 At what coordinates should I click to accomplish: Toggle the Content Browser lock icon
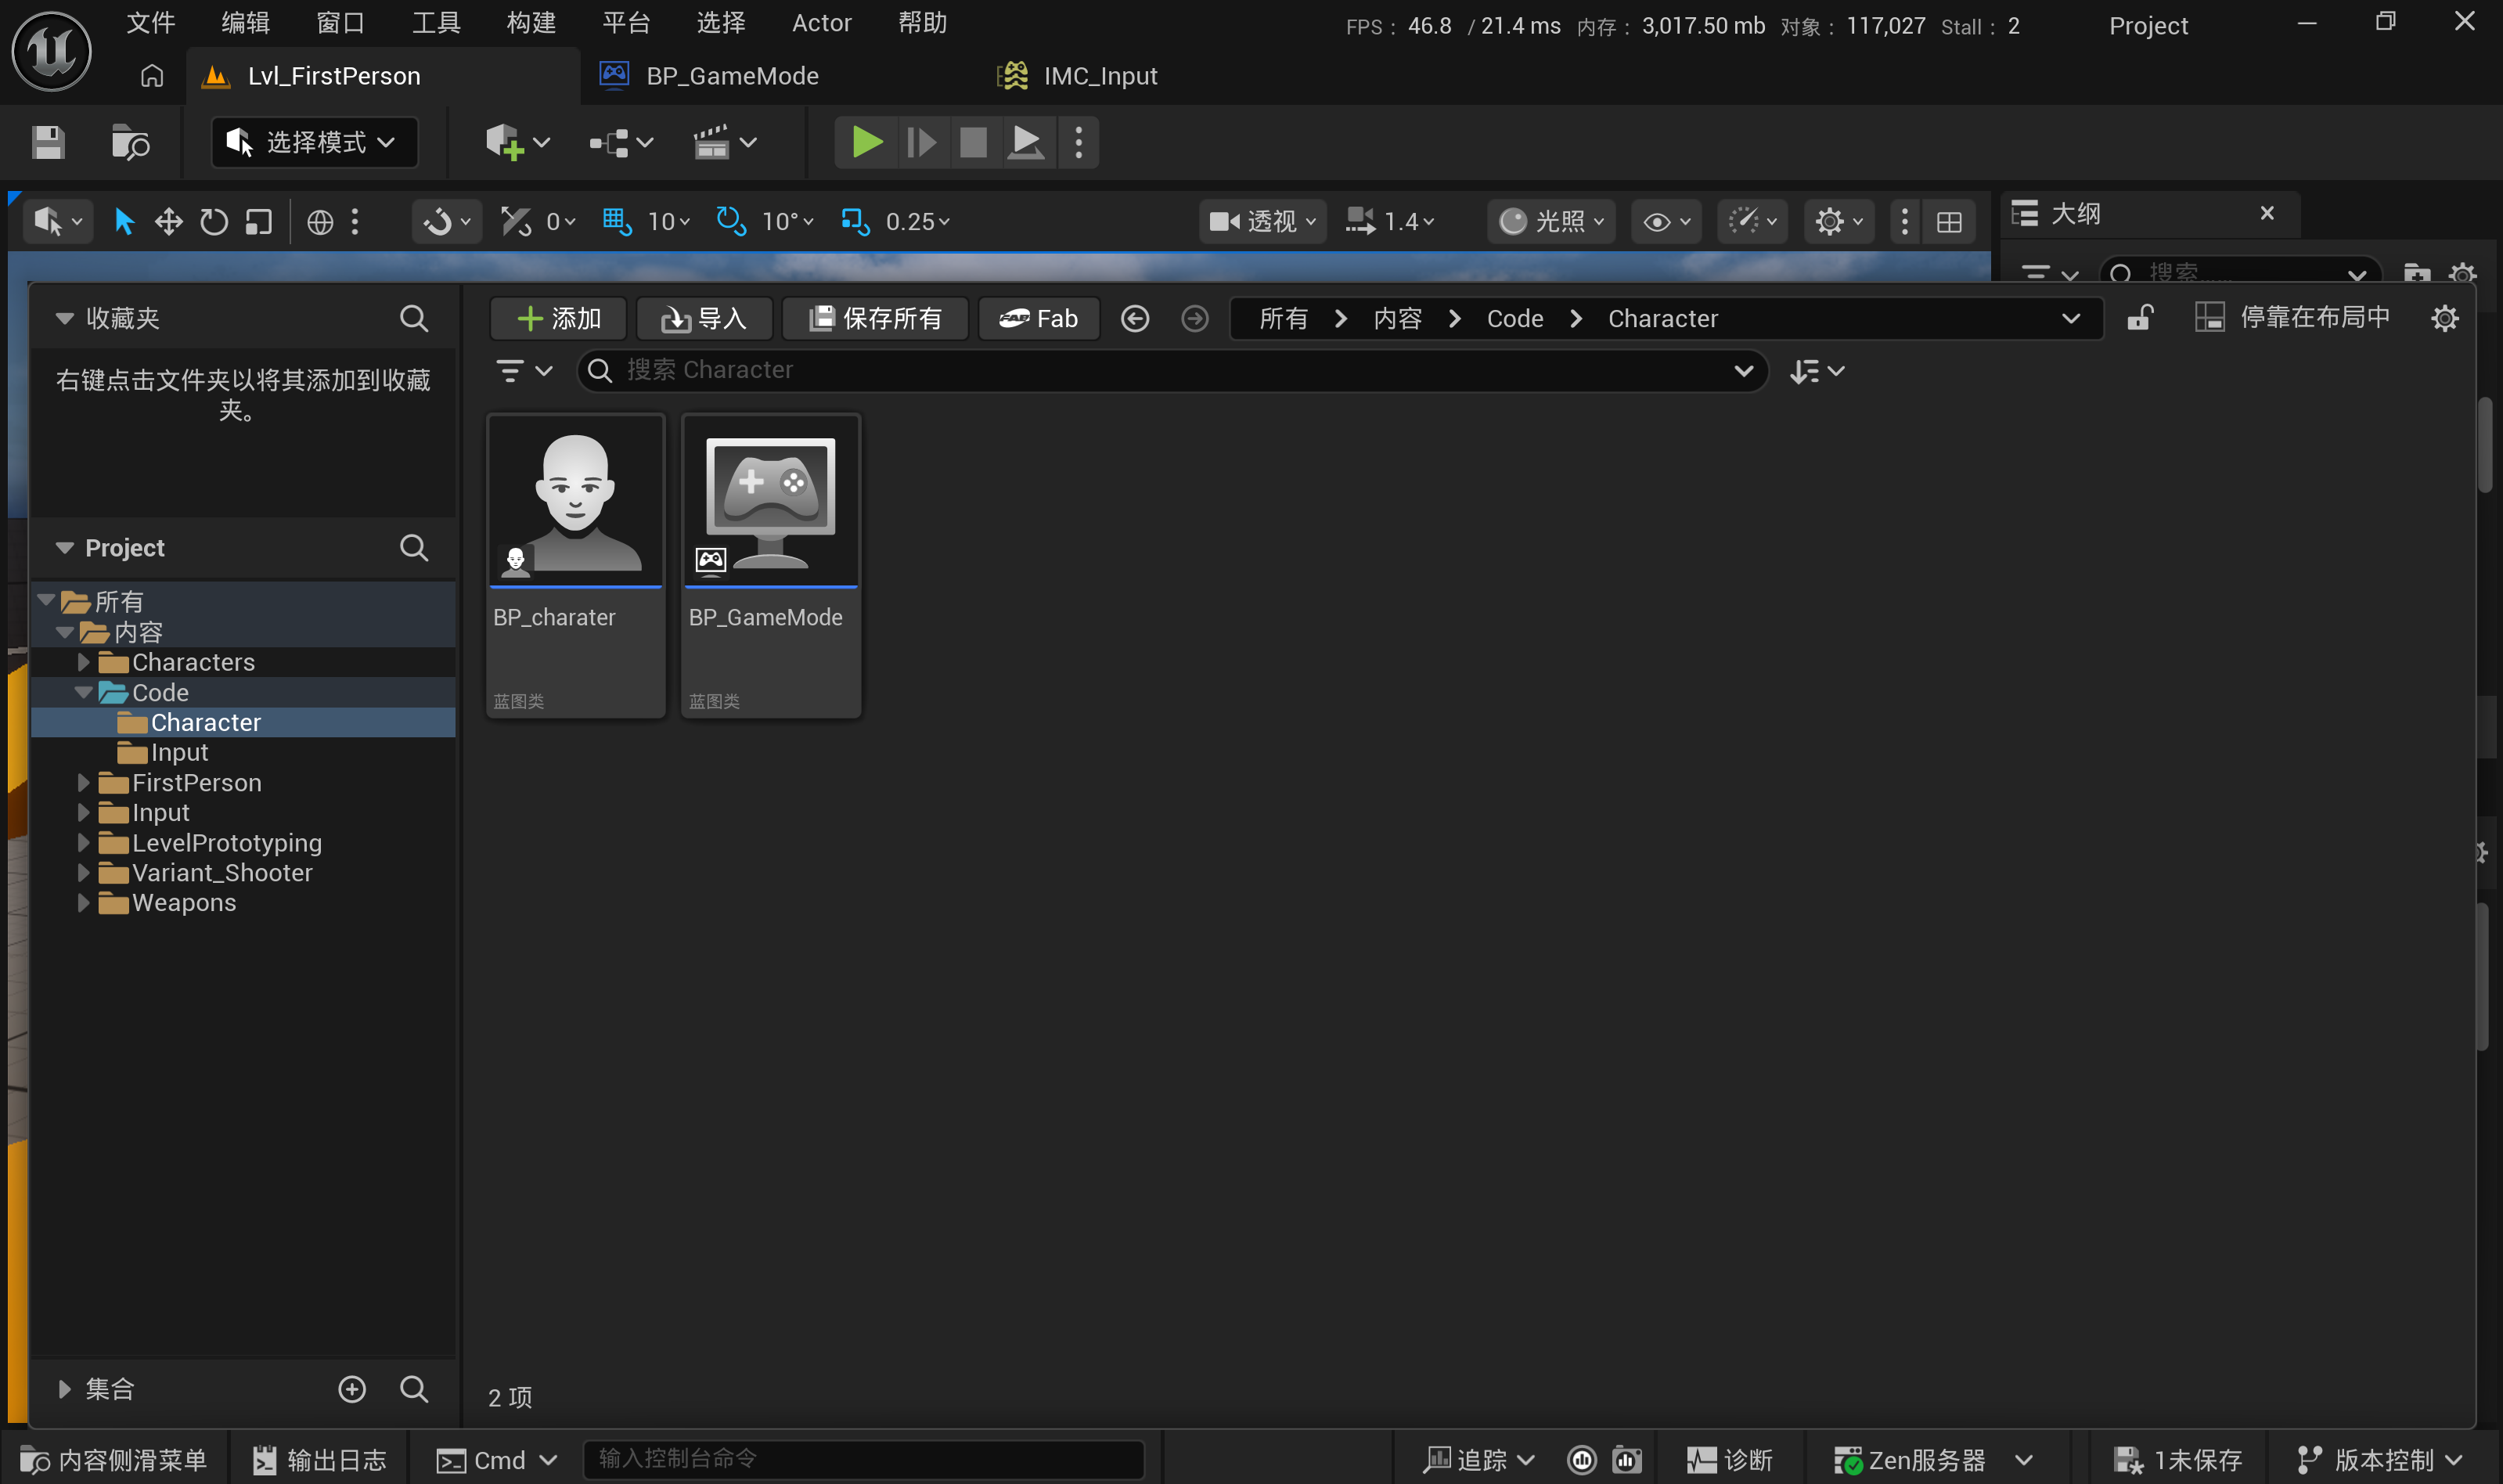pyautogui.click(x=2139, y=318)
